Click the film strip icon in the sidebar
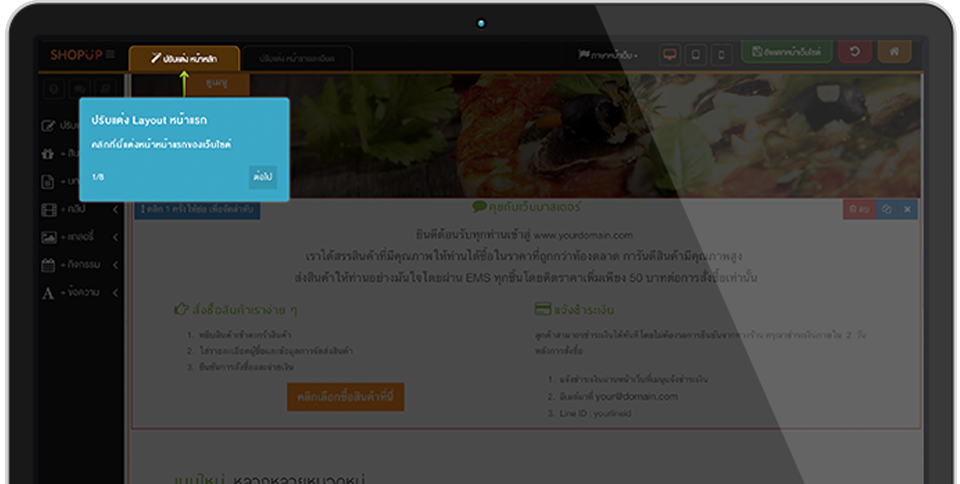Image resolution: width=960 pixels, height=484 pixels. [x=48, y=210]
